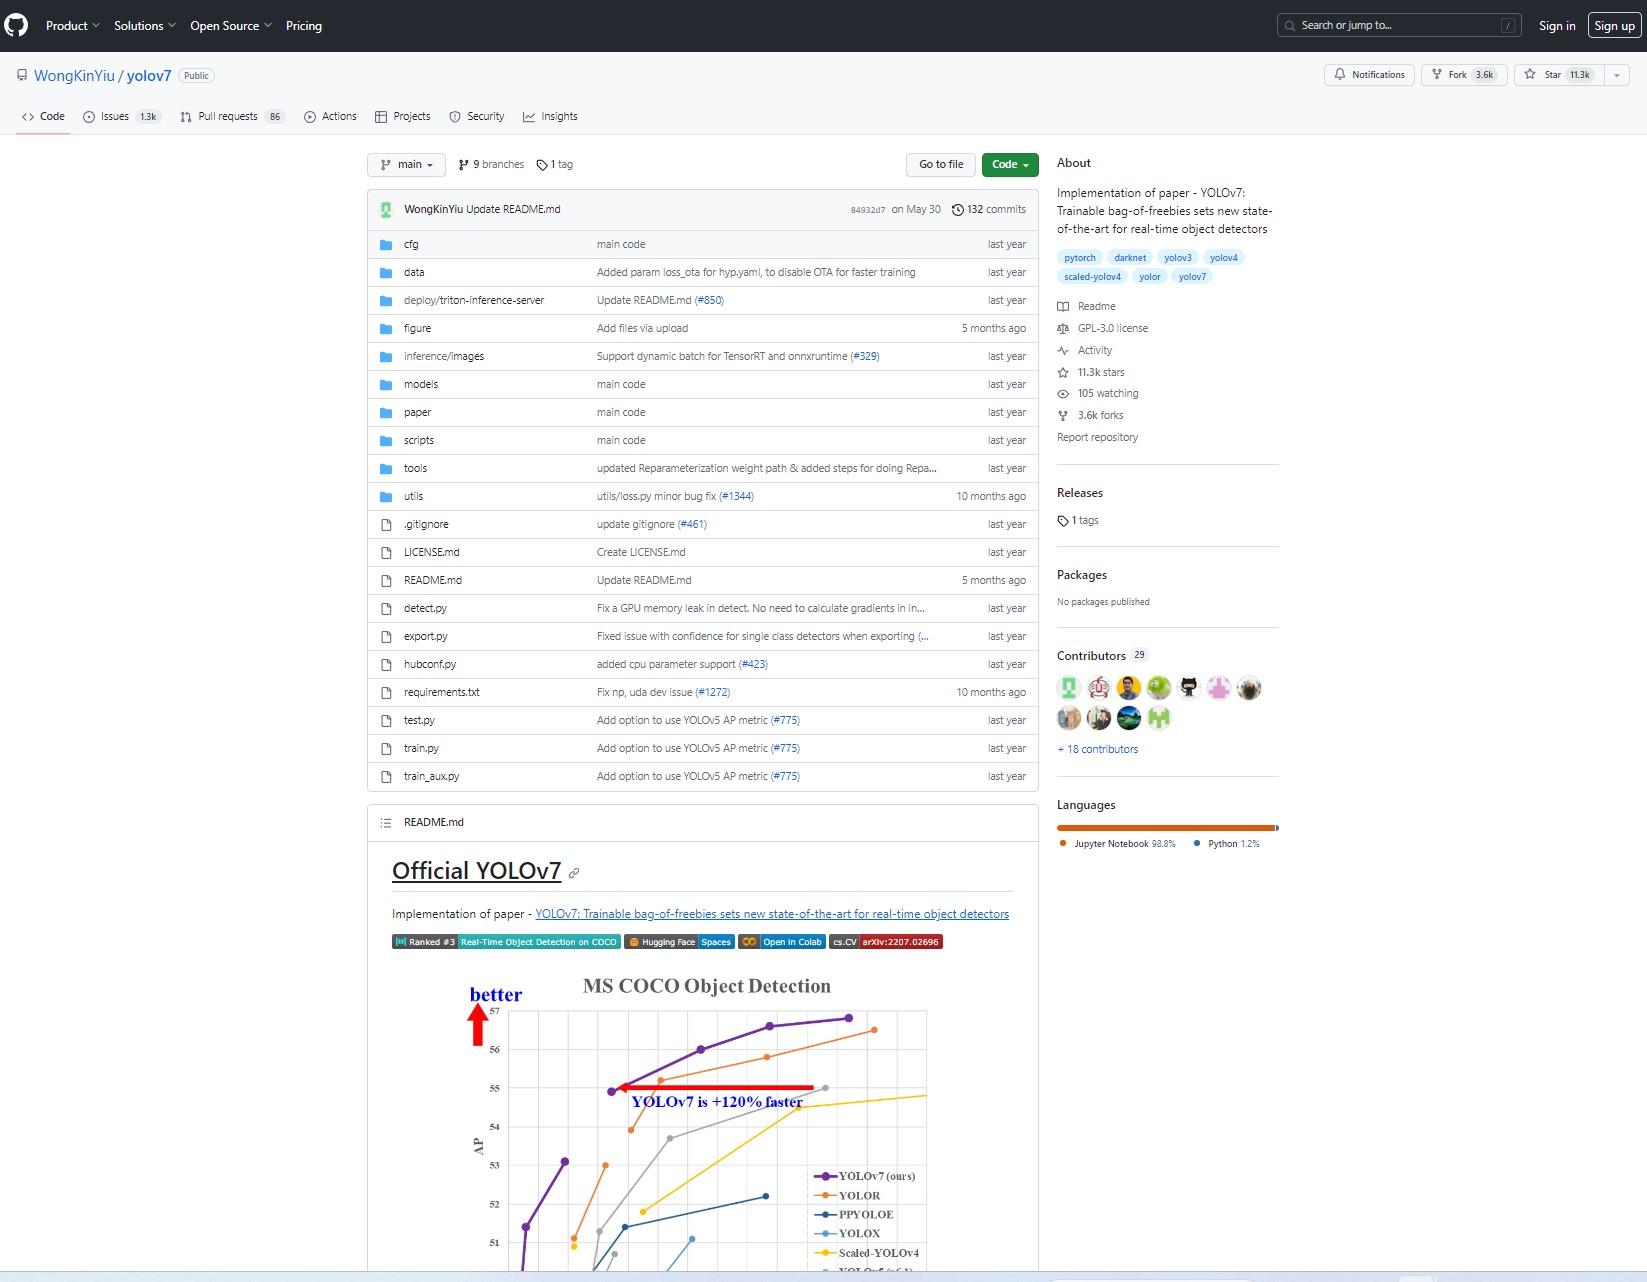The height and width of the screenshot is (1282, 1647).
Task: Click the file icon beside .gitignore
Action: tap(386, 525)
